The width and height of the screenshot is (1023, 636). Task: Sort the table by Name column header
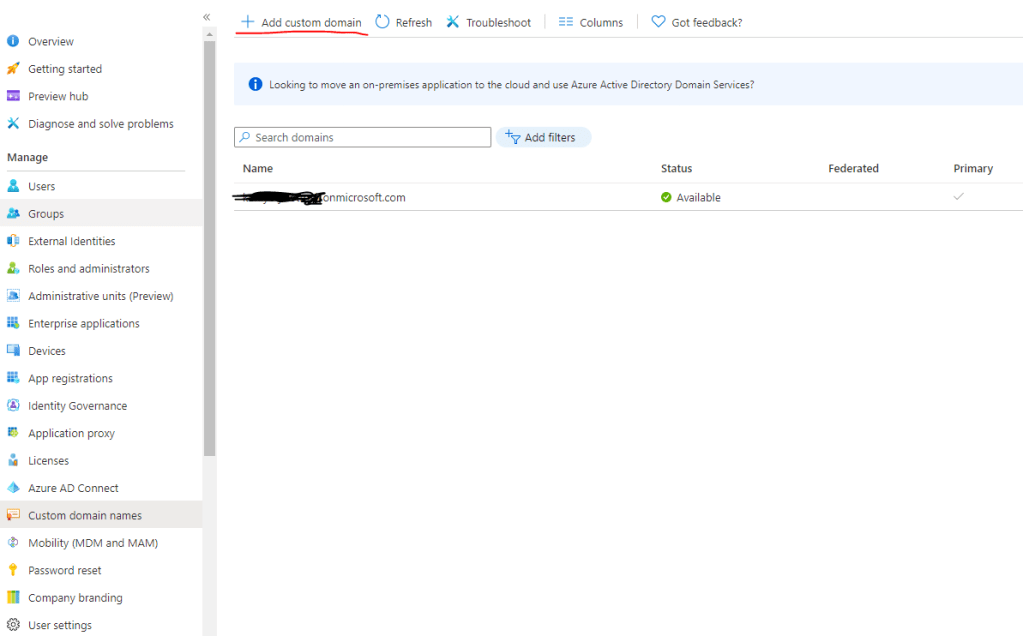coord(258,168)
